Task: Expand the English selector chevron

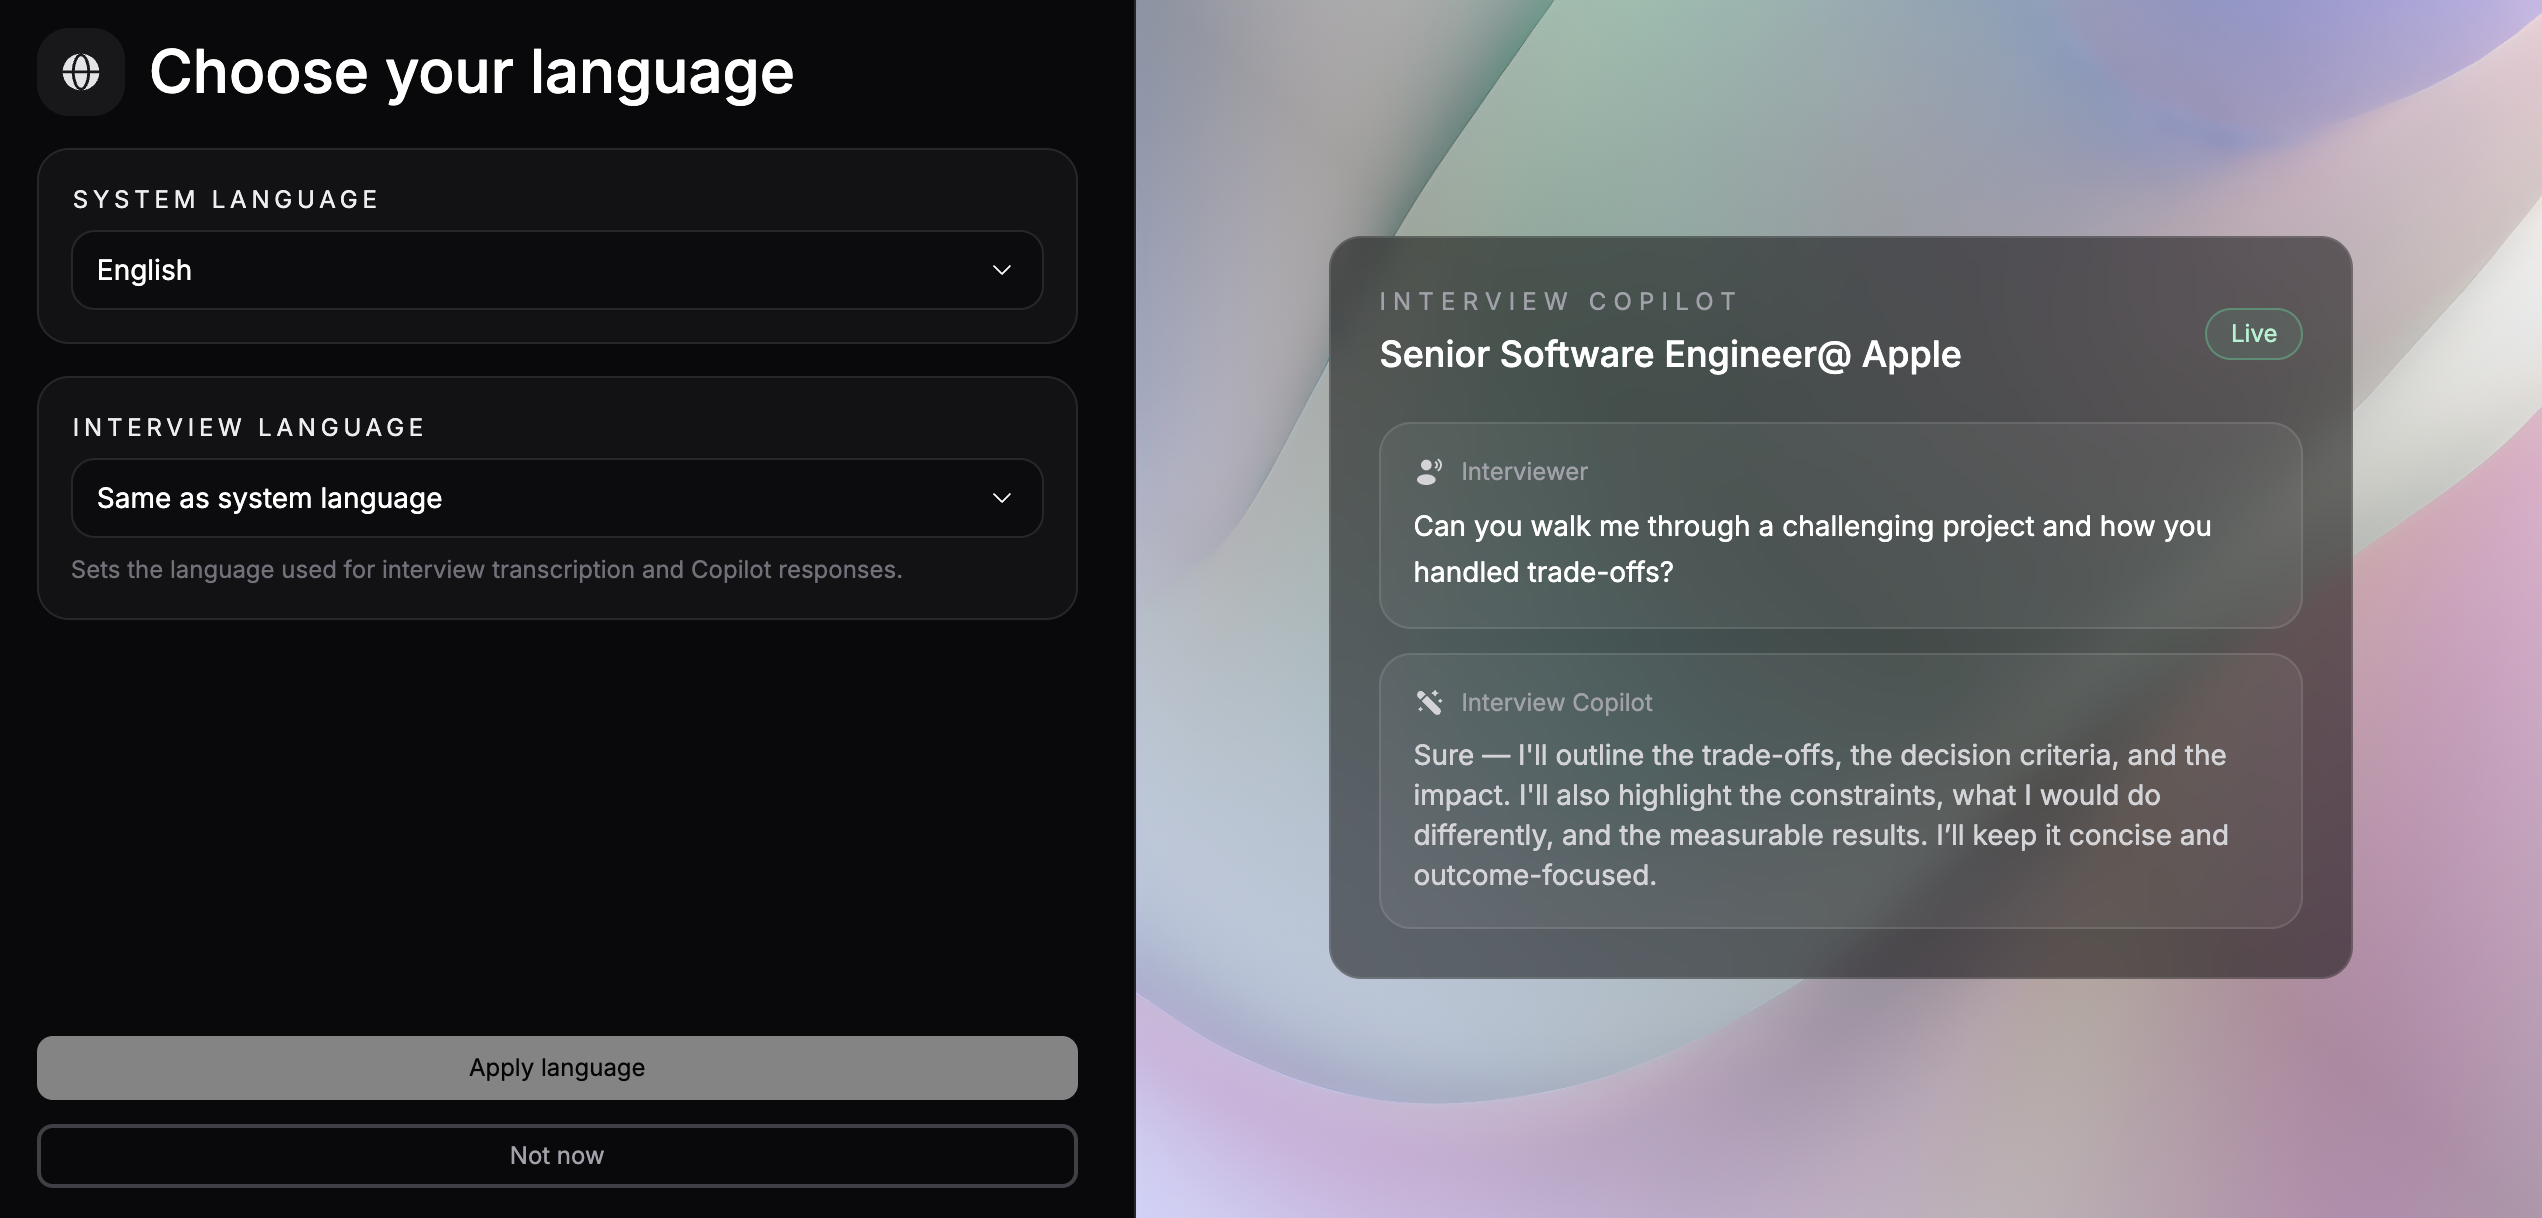Action: (1000, 270)
